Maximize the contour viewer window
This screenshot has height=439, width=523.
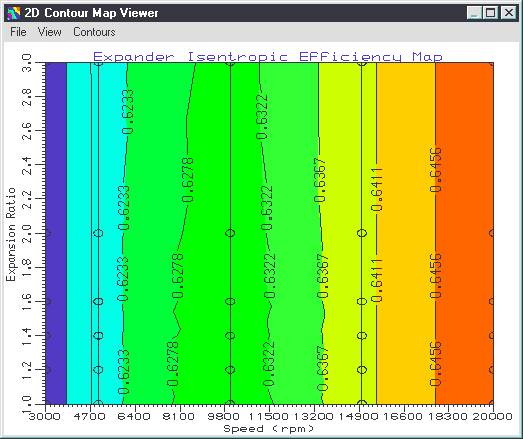[x=490, y=13]
